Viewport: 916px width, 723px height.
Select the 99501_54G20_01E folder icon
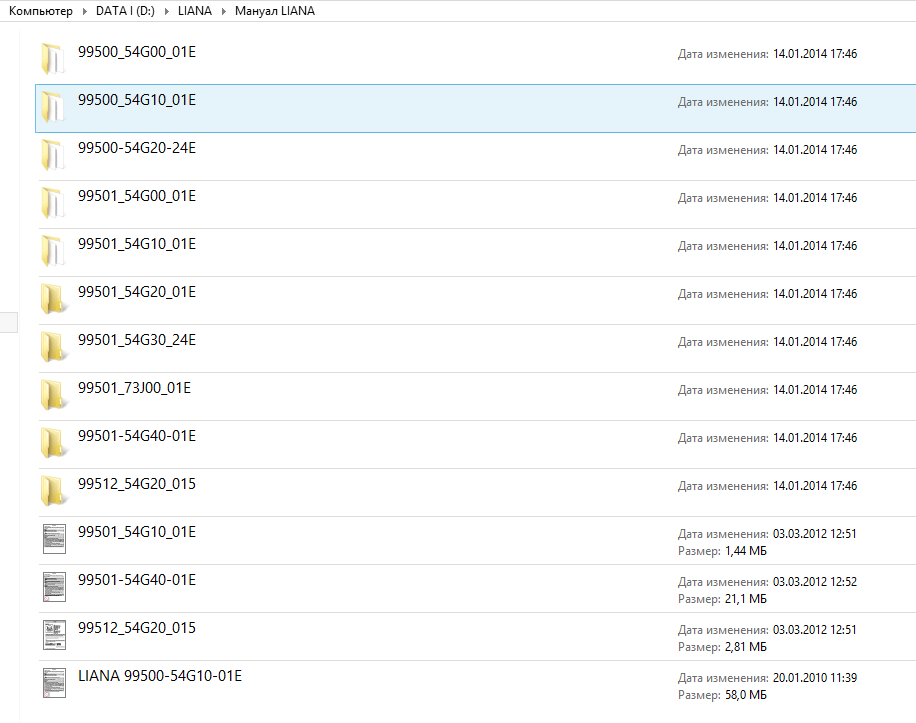click(x=54, y=299)
